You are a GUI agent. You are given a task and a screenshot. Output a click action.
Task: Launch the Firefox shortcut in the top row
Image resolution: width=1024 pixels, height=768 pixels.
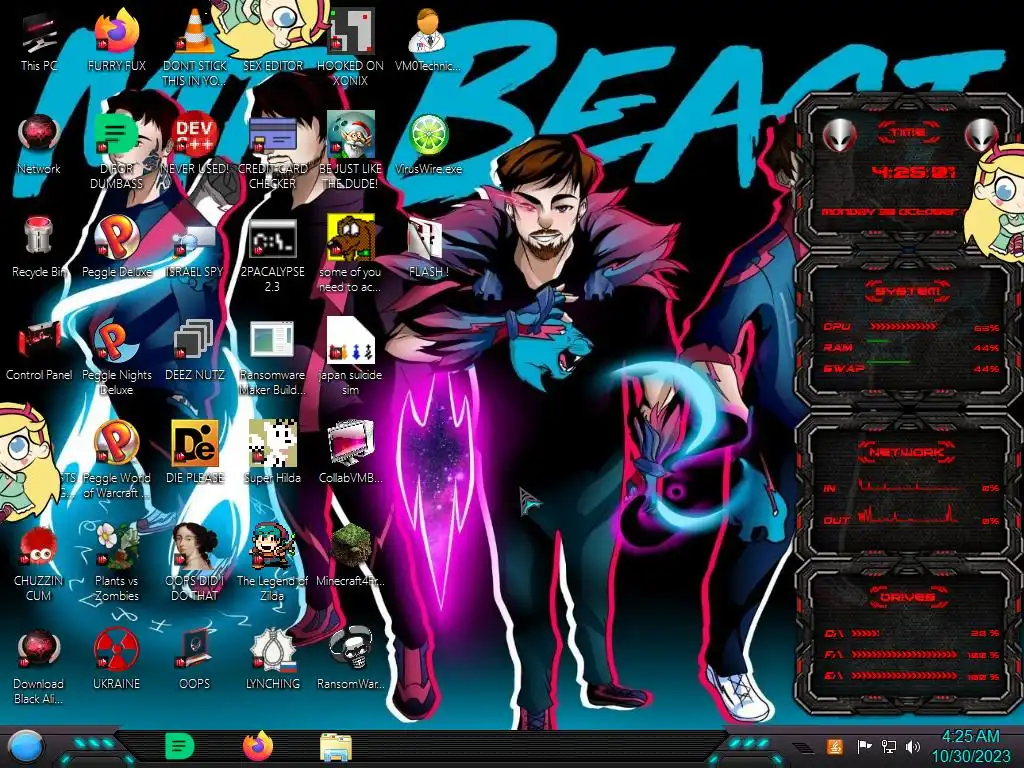tap(116, 40)
